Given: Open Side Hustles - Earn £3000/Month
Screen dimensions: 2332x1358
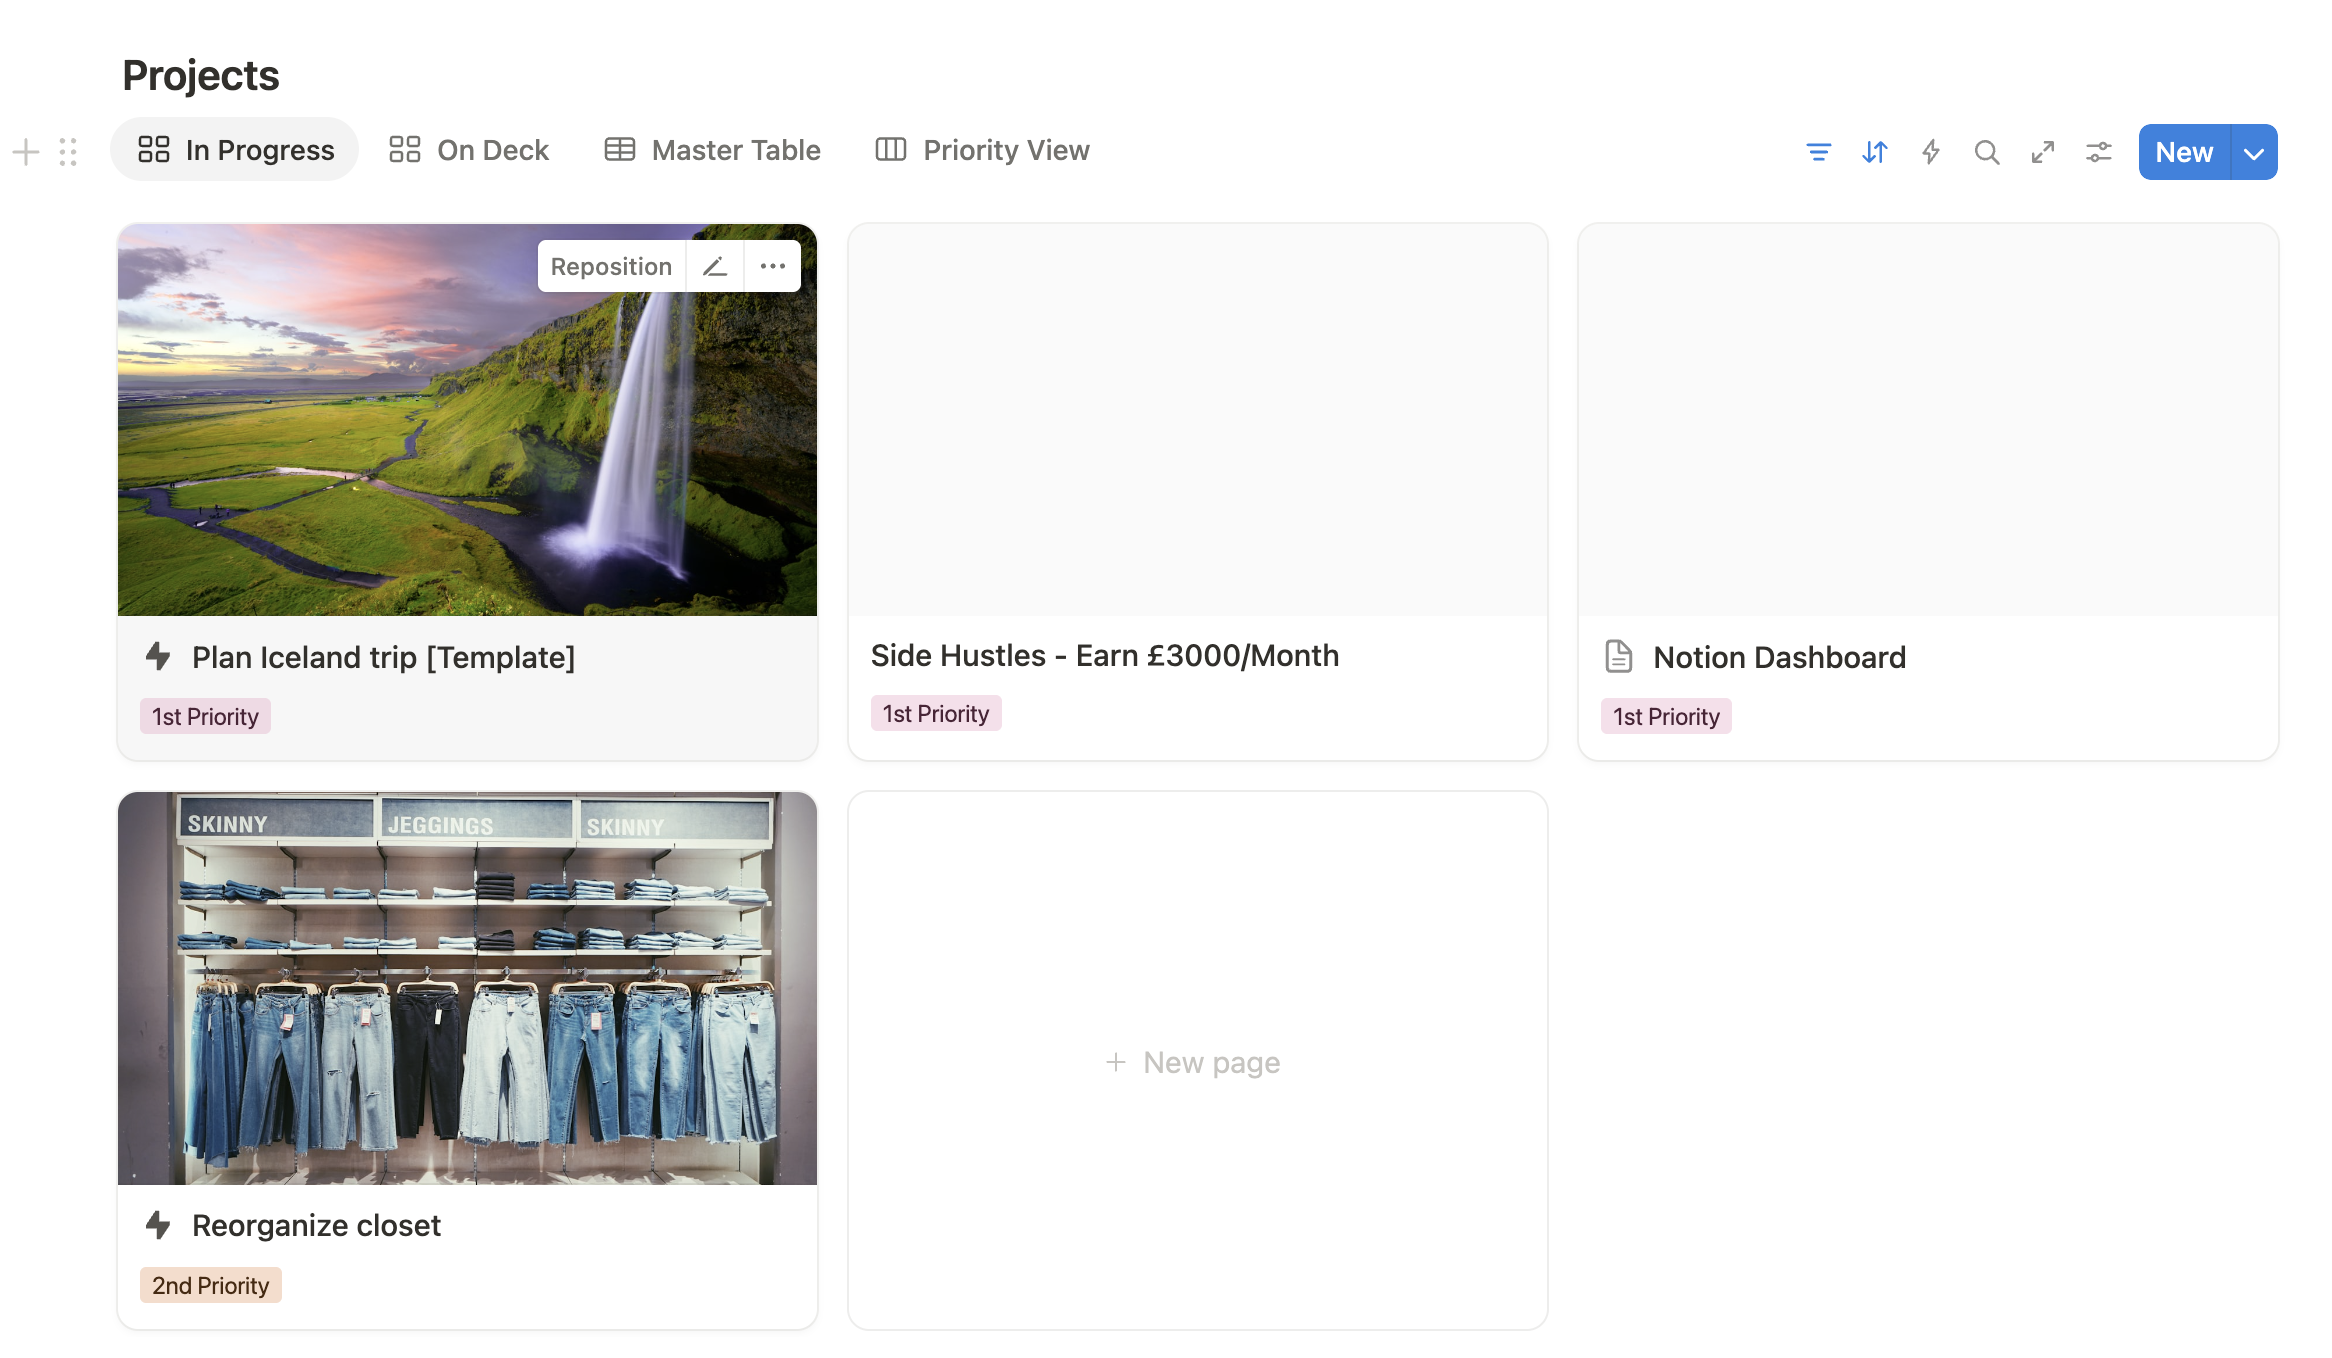Looking at the screenshot, I should click(x=1104, y=655).
